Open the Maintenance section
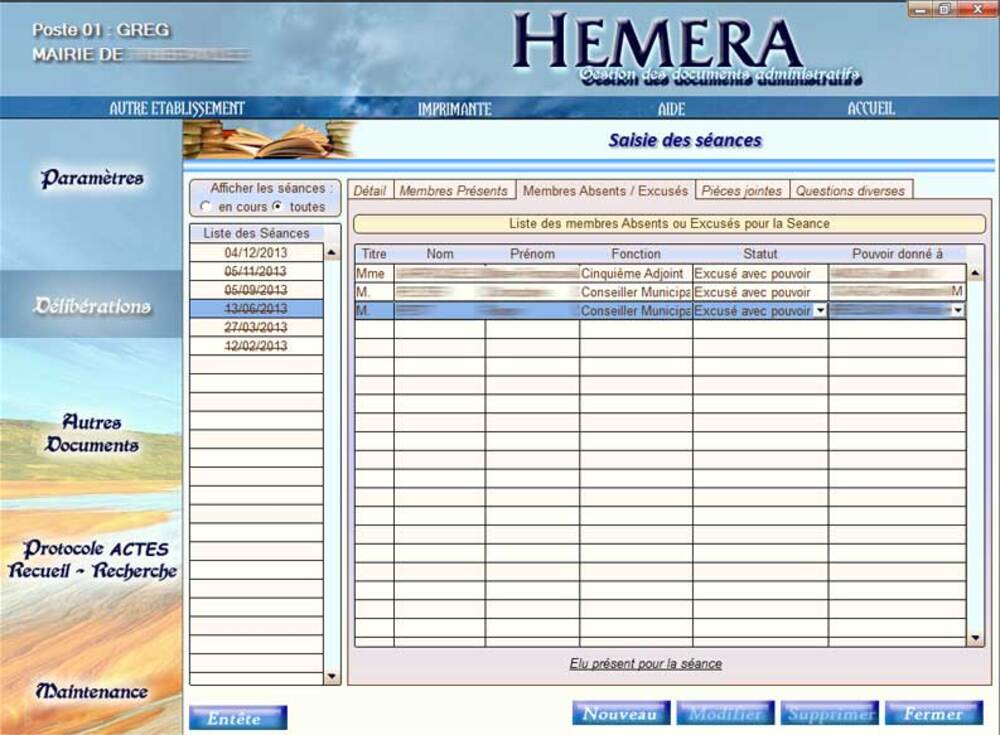Image resolution: width=1000 pixels, height=735 pixels. click(x=92, y=691)
